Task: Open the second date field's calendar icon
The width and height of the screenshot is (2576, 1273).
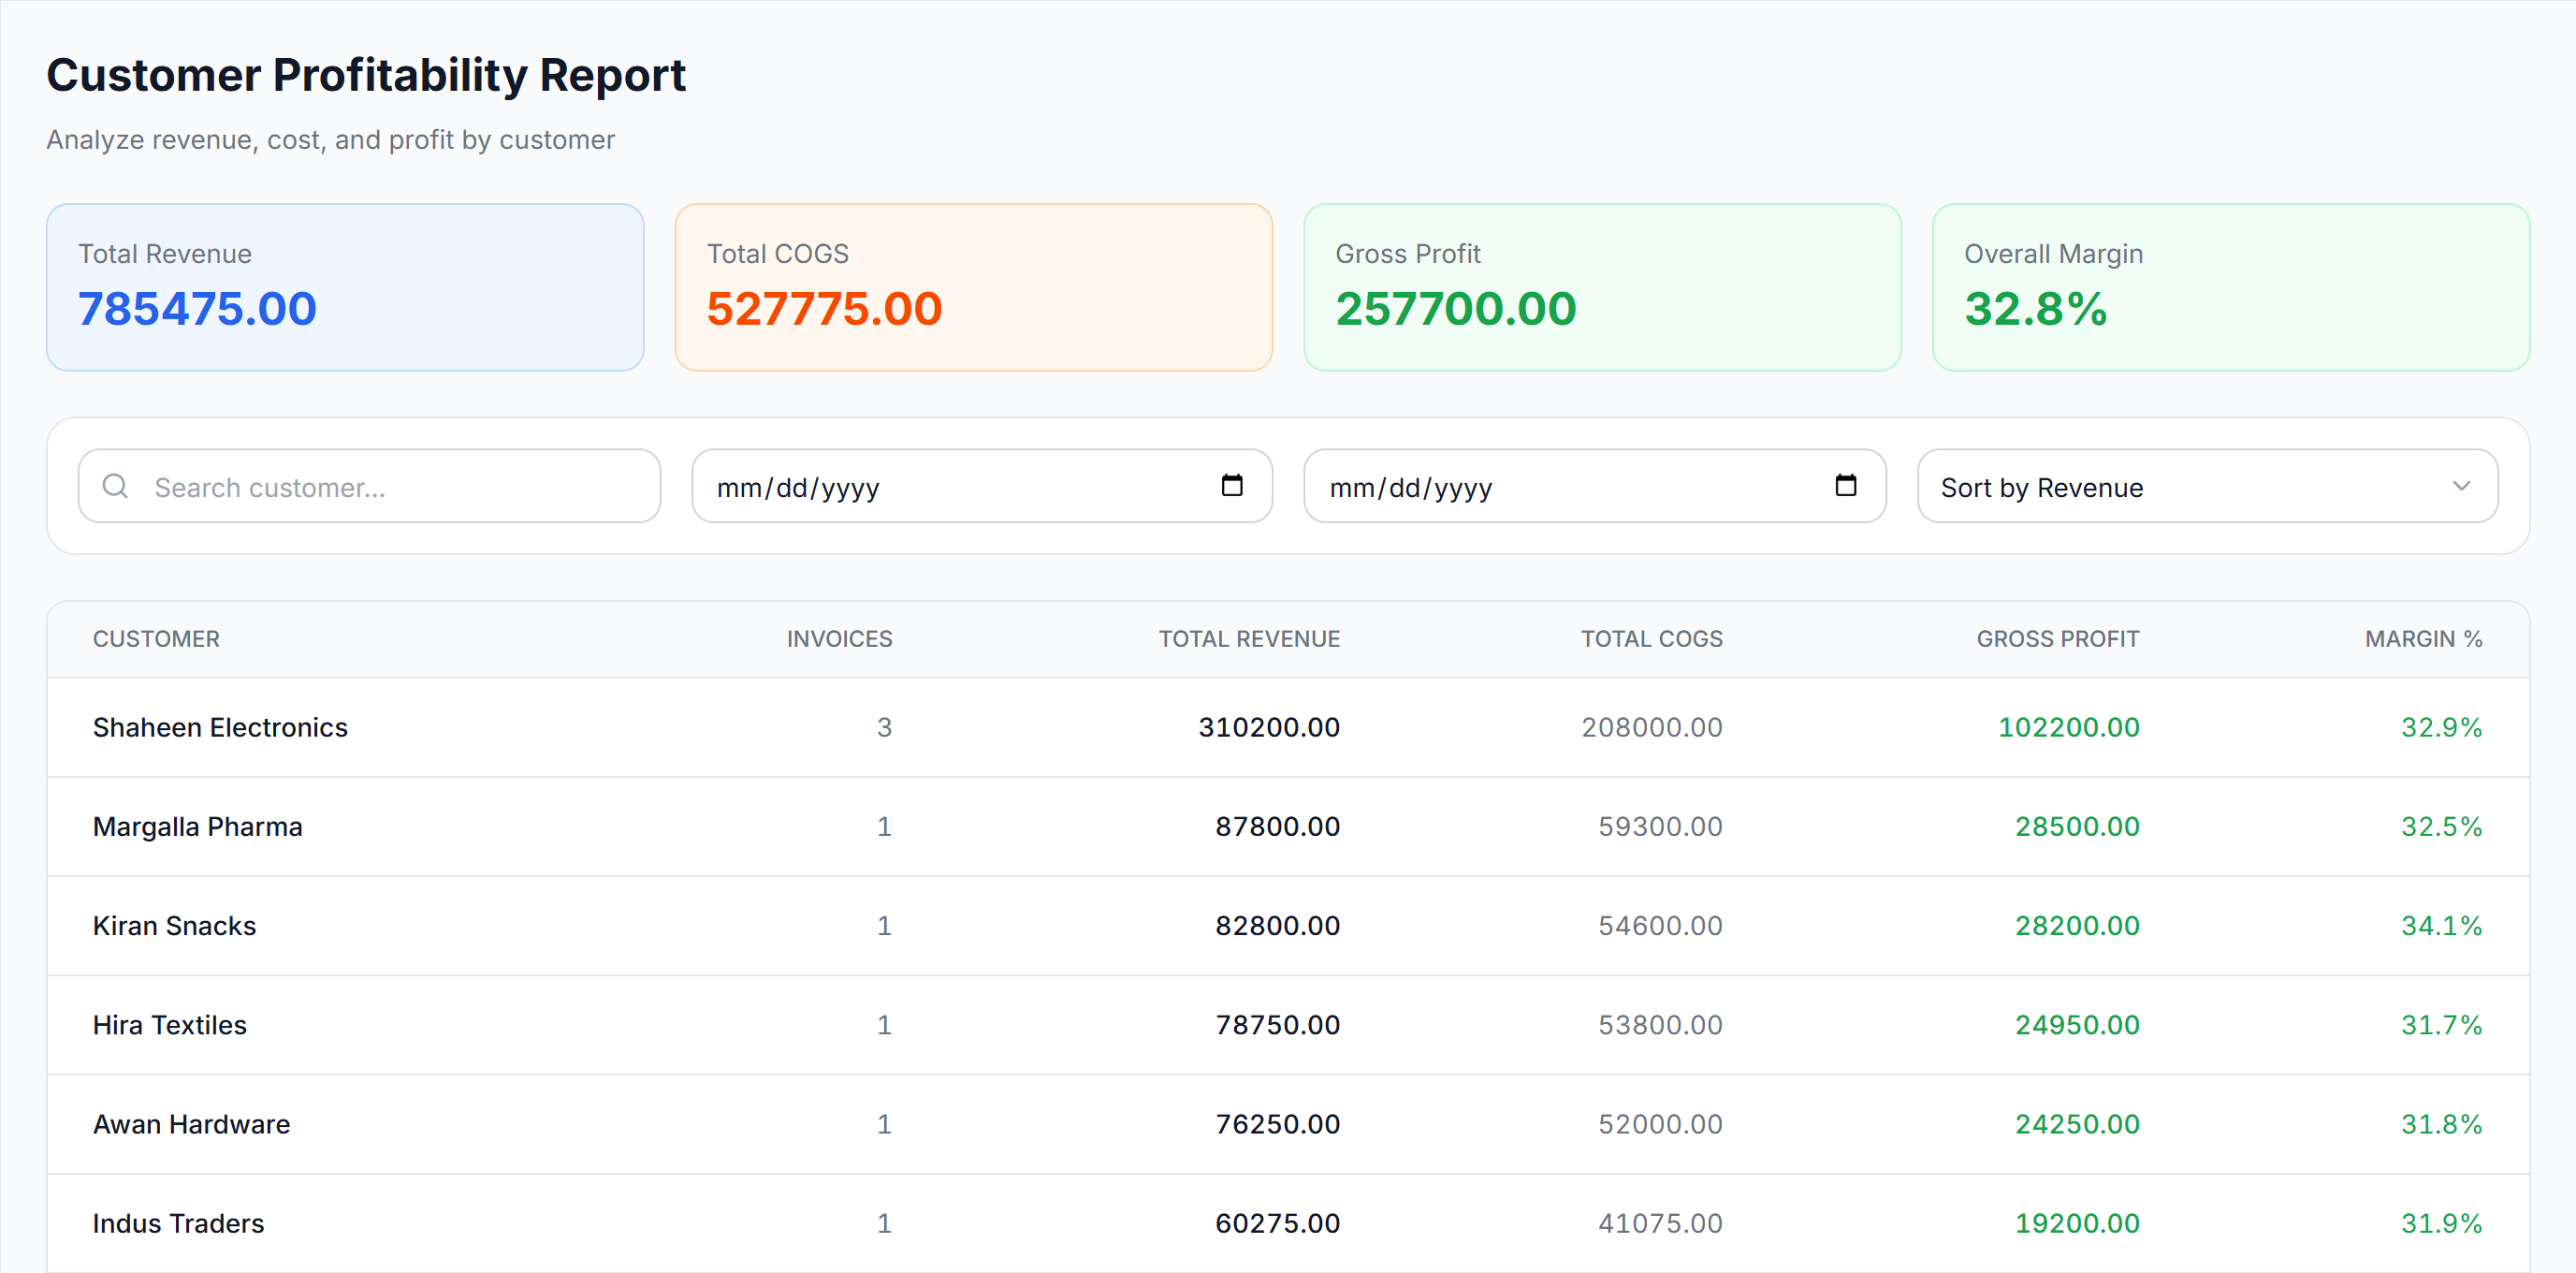Action: click(1846, 486)
